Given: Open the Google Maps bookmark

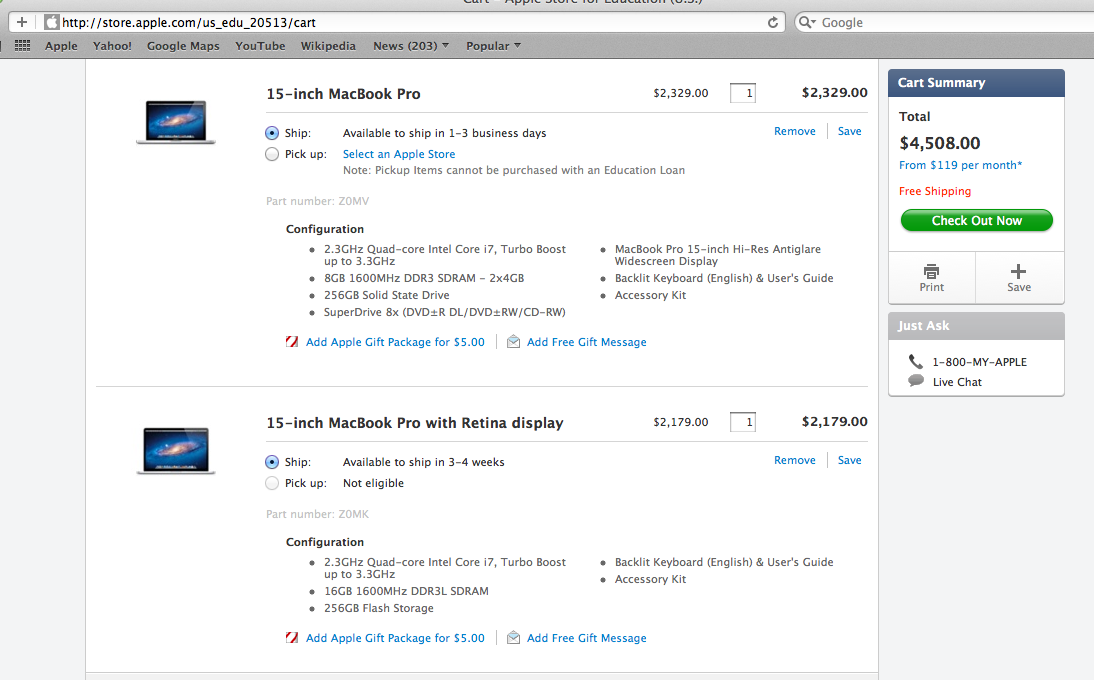Looking at the screenshot, I should pos(183,46).
